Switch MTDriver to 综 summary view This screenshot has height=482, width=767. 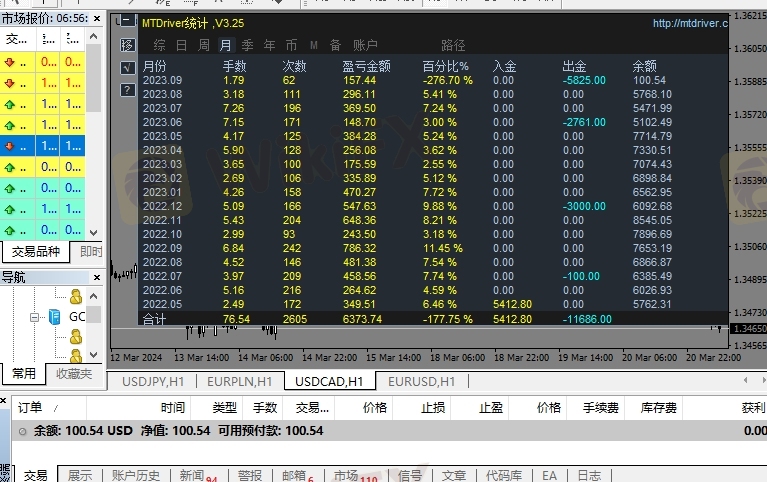pyautogui.click(x=159, y=46)
